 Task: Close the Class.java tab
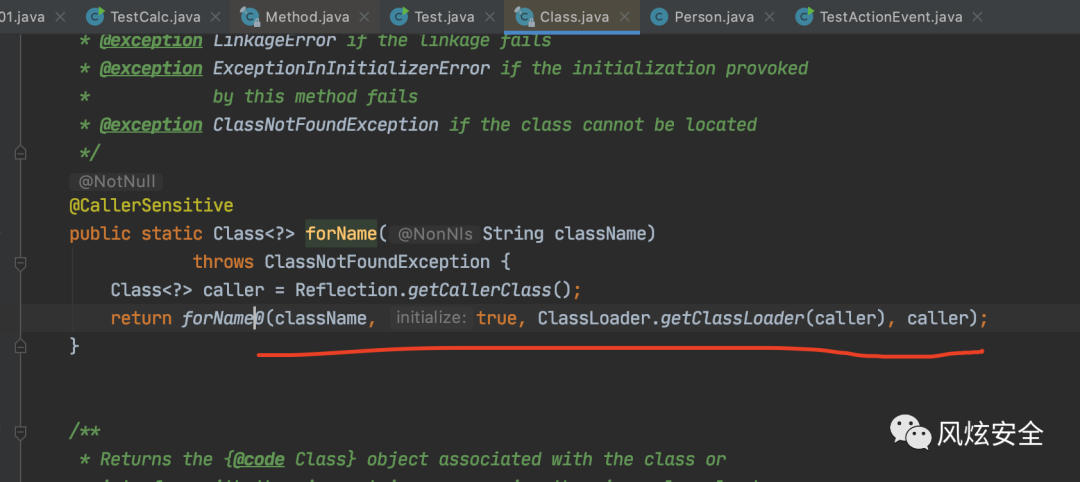(x=625, y=17)
